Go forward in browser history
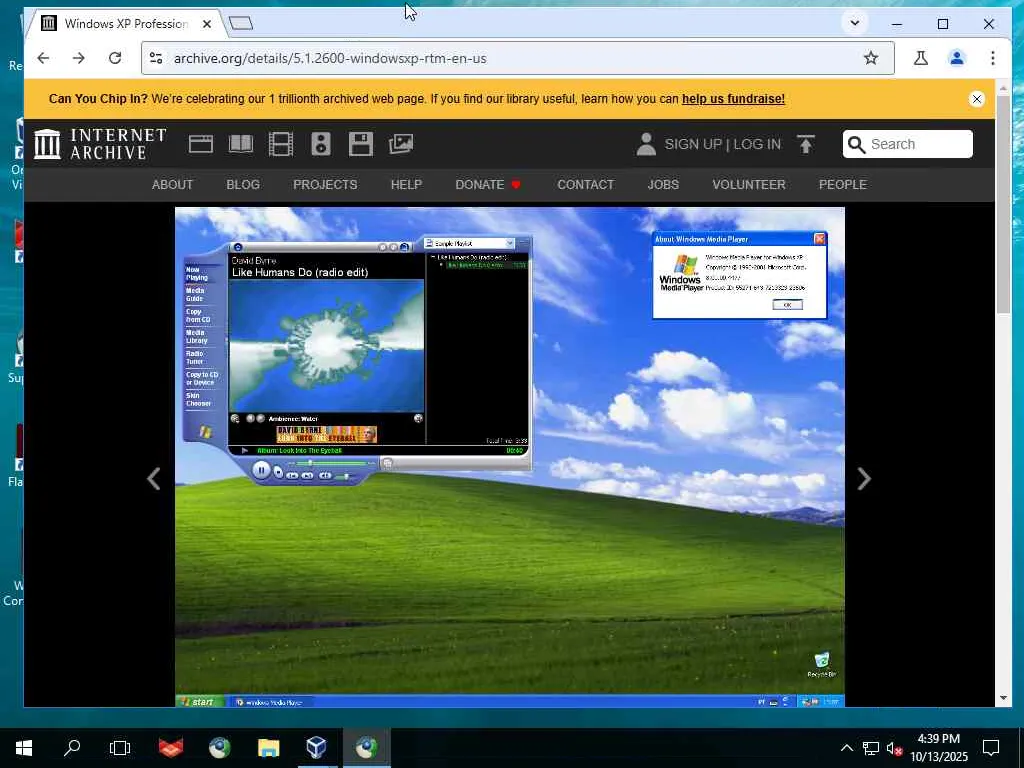This screenshot has height=768, width=1024. 79,58
